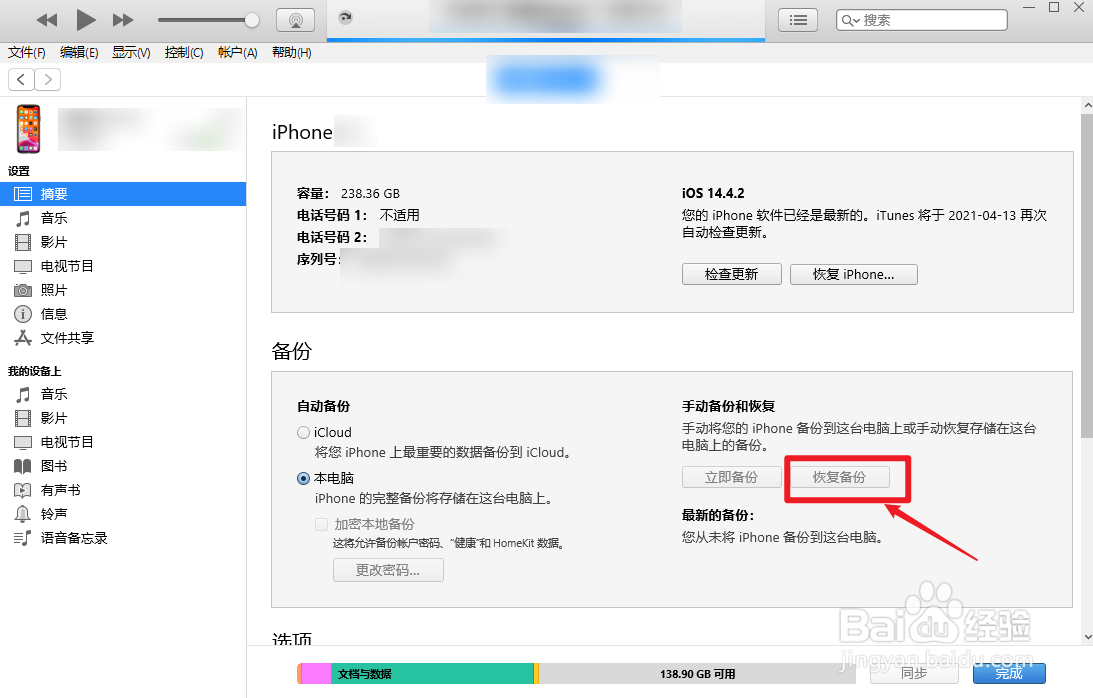Click the rewind previous track button
The width and height of the screenshot is (1093, 698).
click(47, 20)
